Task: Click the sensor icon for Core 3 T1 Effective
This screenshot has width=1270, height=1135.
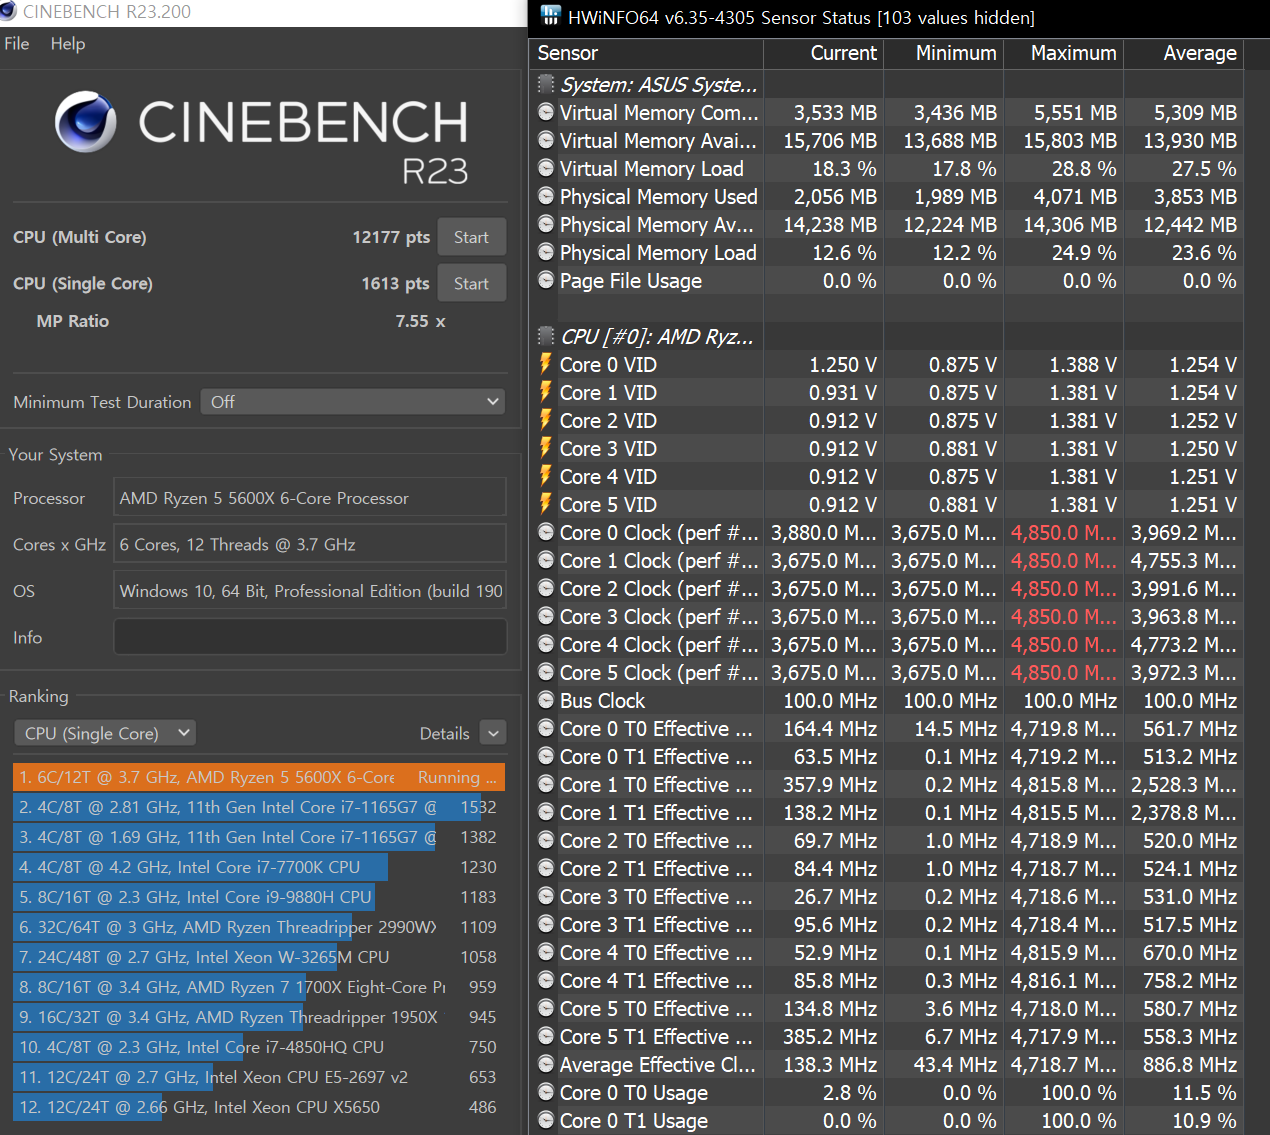Action: point(546,924)
